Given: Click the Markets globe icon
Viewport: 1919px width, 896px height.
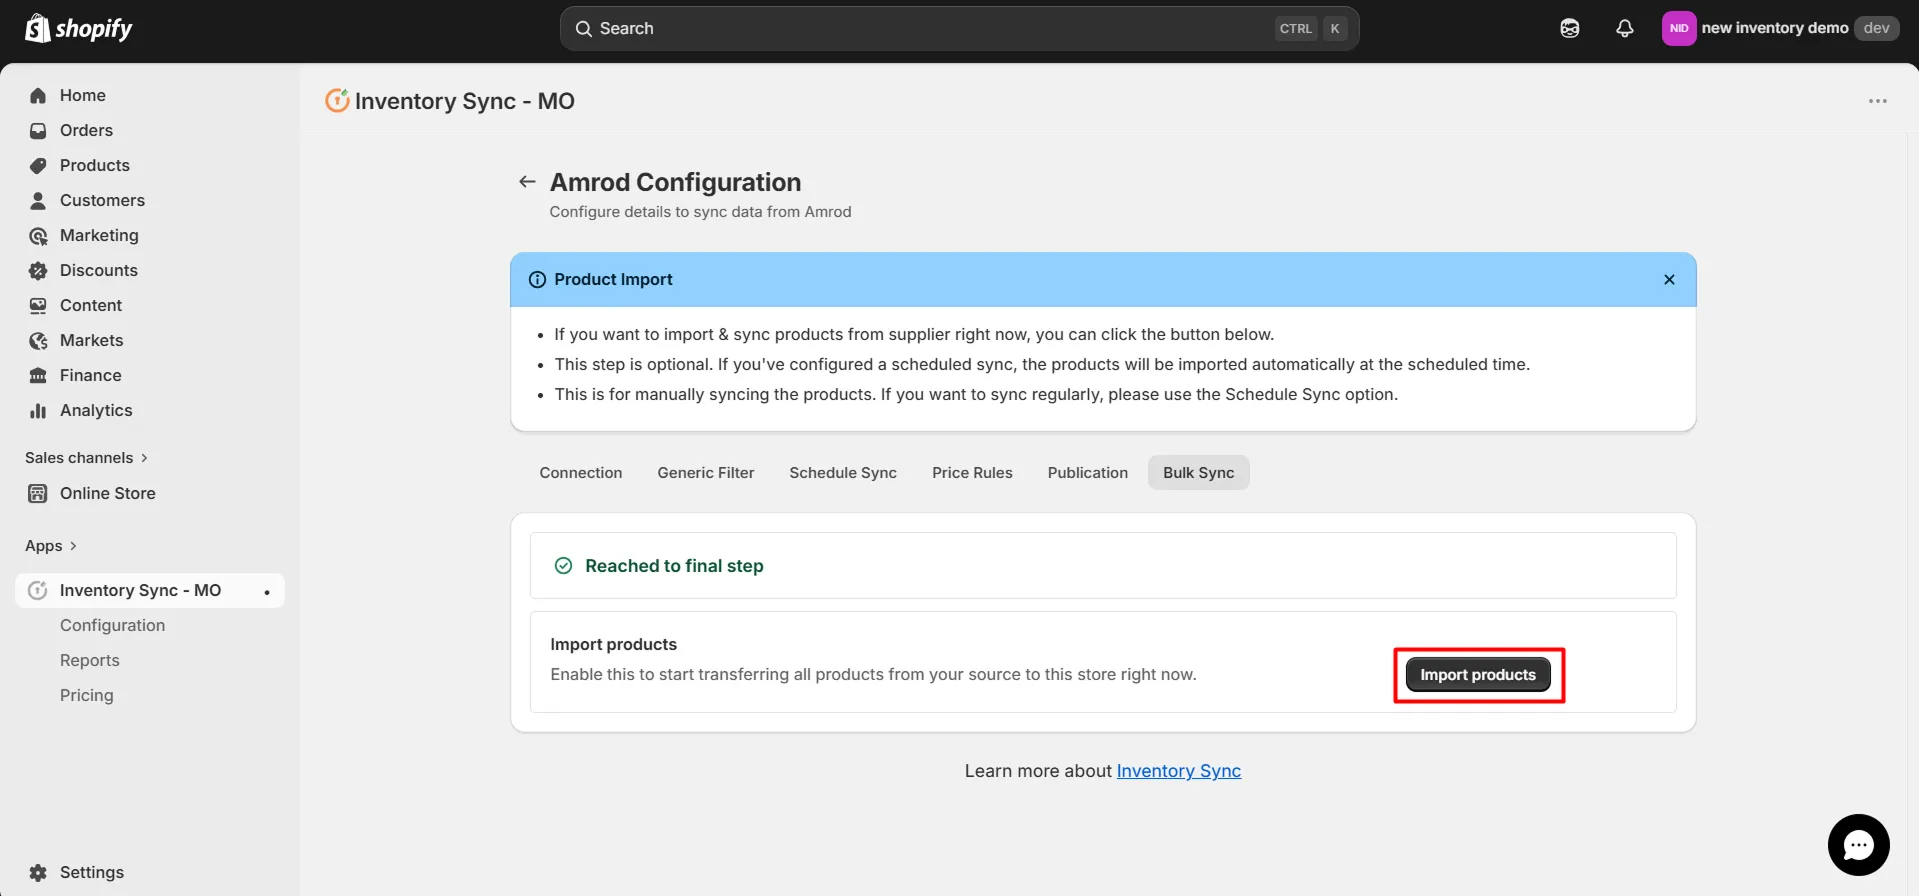Looking at the screenshot, I should click(x=38, y=341).
